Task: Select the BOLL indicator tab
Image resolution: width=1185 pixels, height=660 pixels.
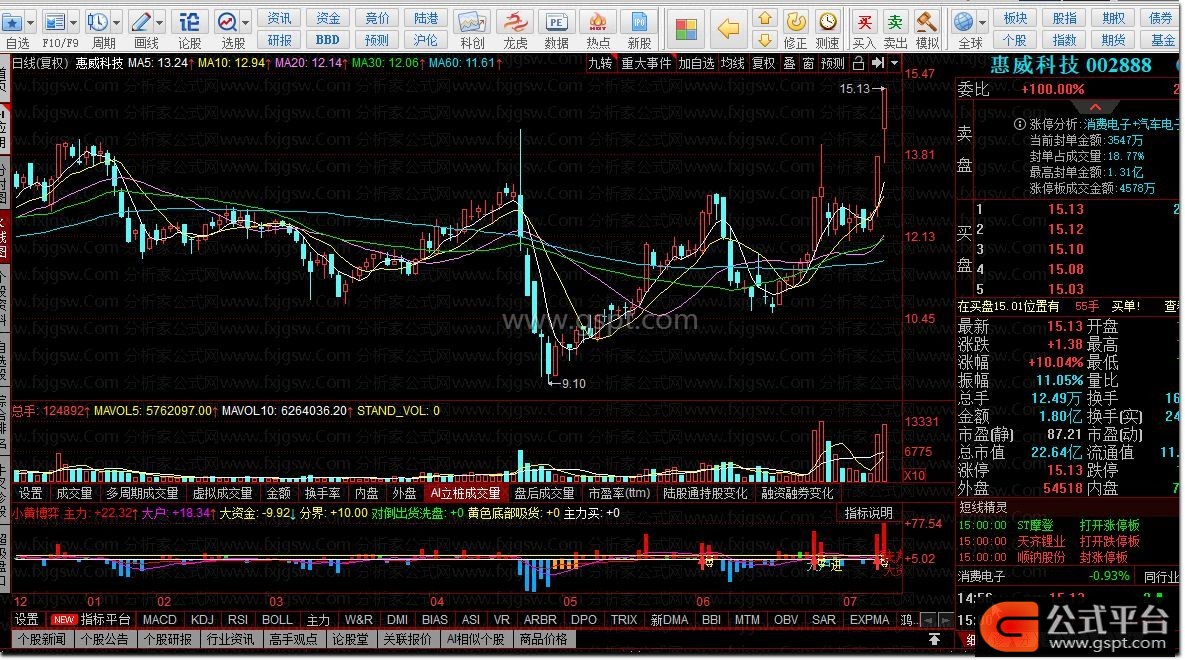Action: click(x=277, y=619)
